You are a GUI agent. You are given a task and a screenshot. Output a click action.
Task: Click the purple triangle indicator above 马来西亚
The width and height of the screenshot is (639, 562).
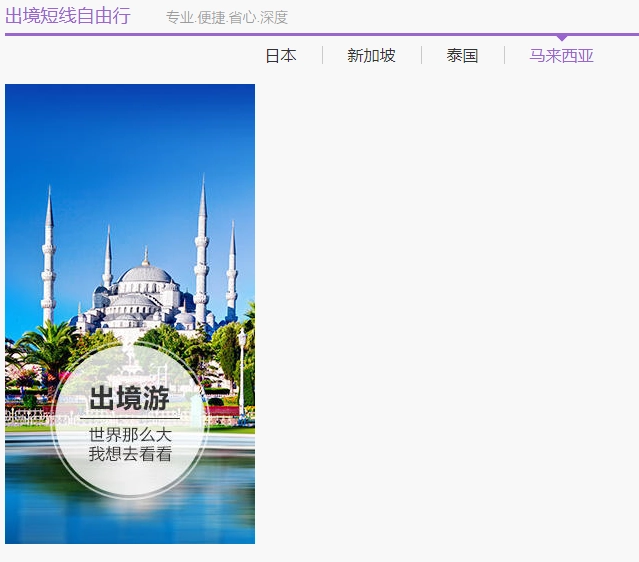coord(561,38)
